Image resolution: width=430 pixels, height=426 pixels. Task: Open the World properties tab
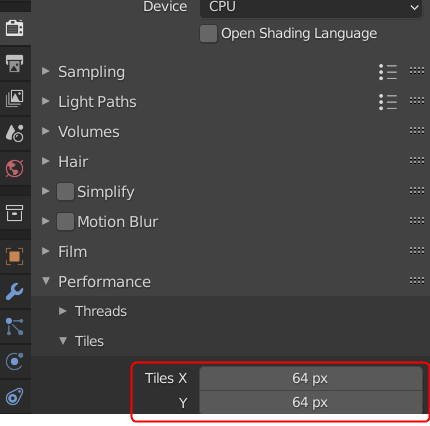pyautogui.click(x=15, y=168)
